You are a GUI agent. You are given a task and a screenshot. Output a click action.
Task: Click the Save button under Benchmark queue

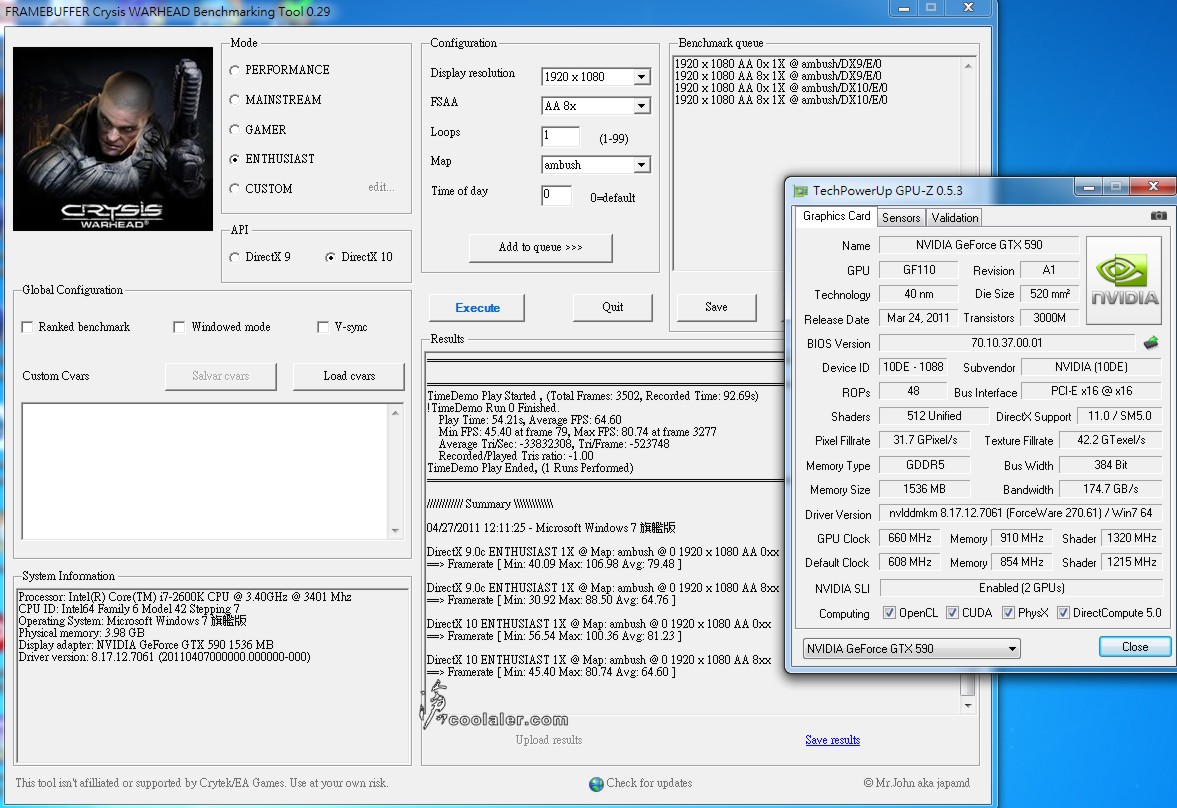[716, 307]
